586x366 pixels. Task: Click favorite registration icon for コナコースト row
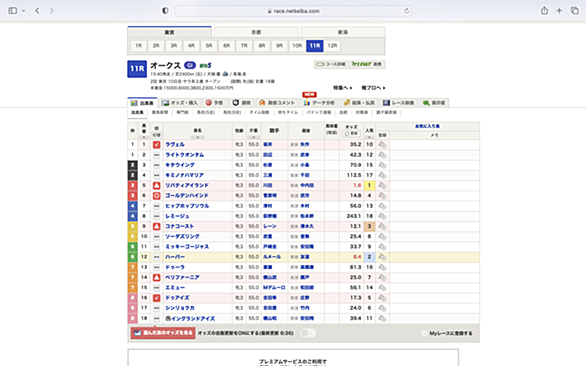point(382,226)
